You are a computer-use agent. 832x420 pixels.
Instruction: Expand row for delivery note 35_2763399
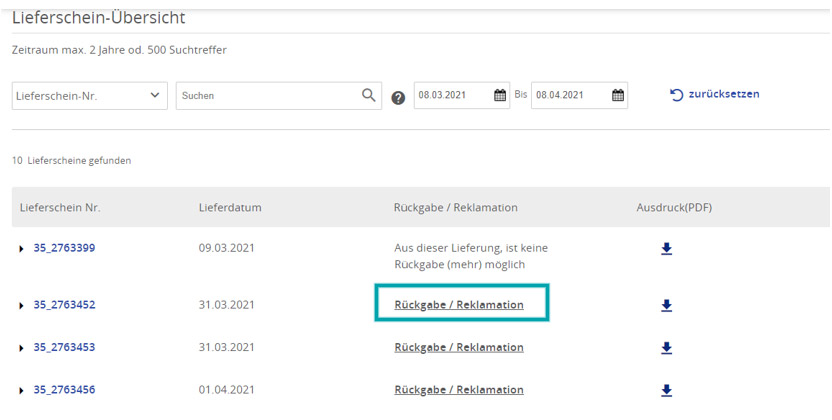[22, 249]
